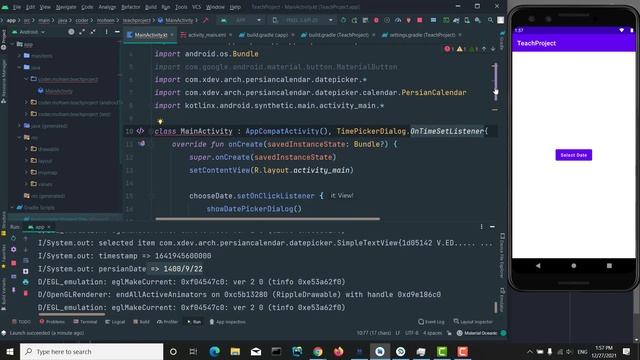
Task: Open the VCS menu
Action: coord(196,7)
